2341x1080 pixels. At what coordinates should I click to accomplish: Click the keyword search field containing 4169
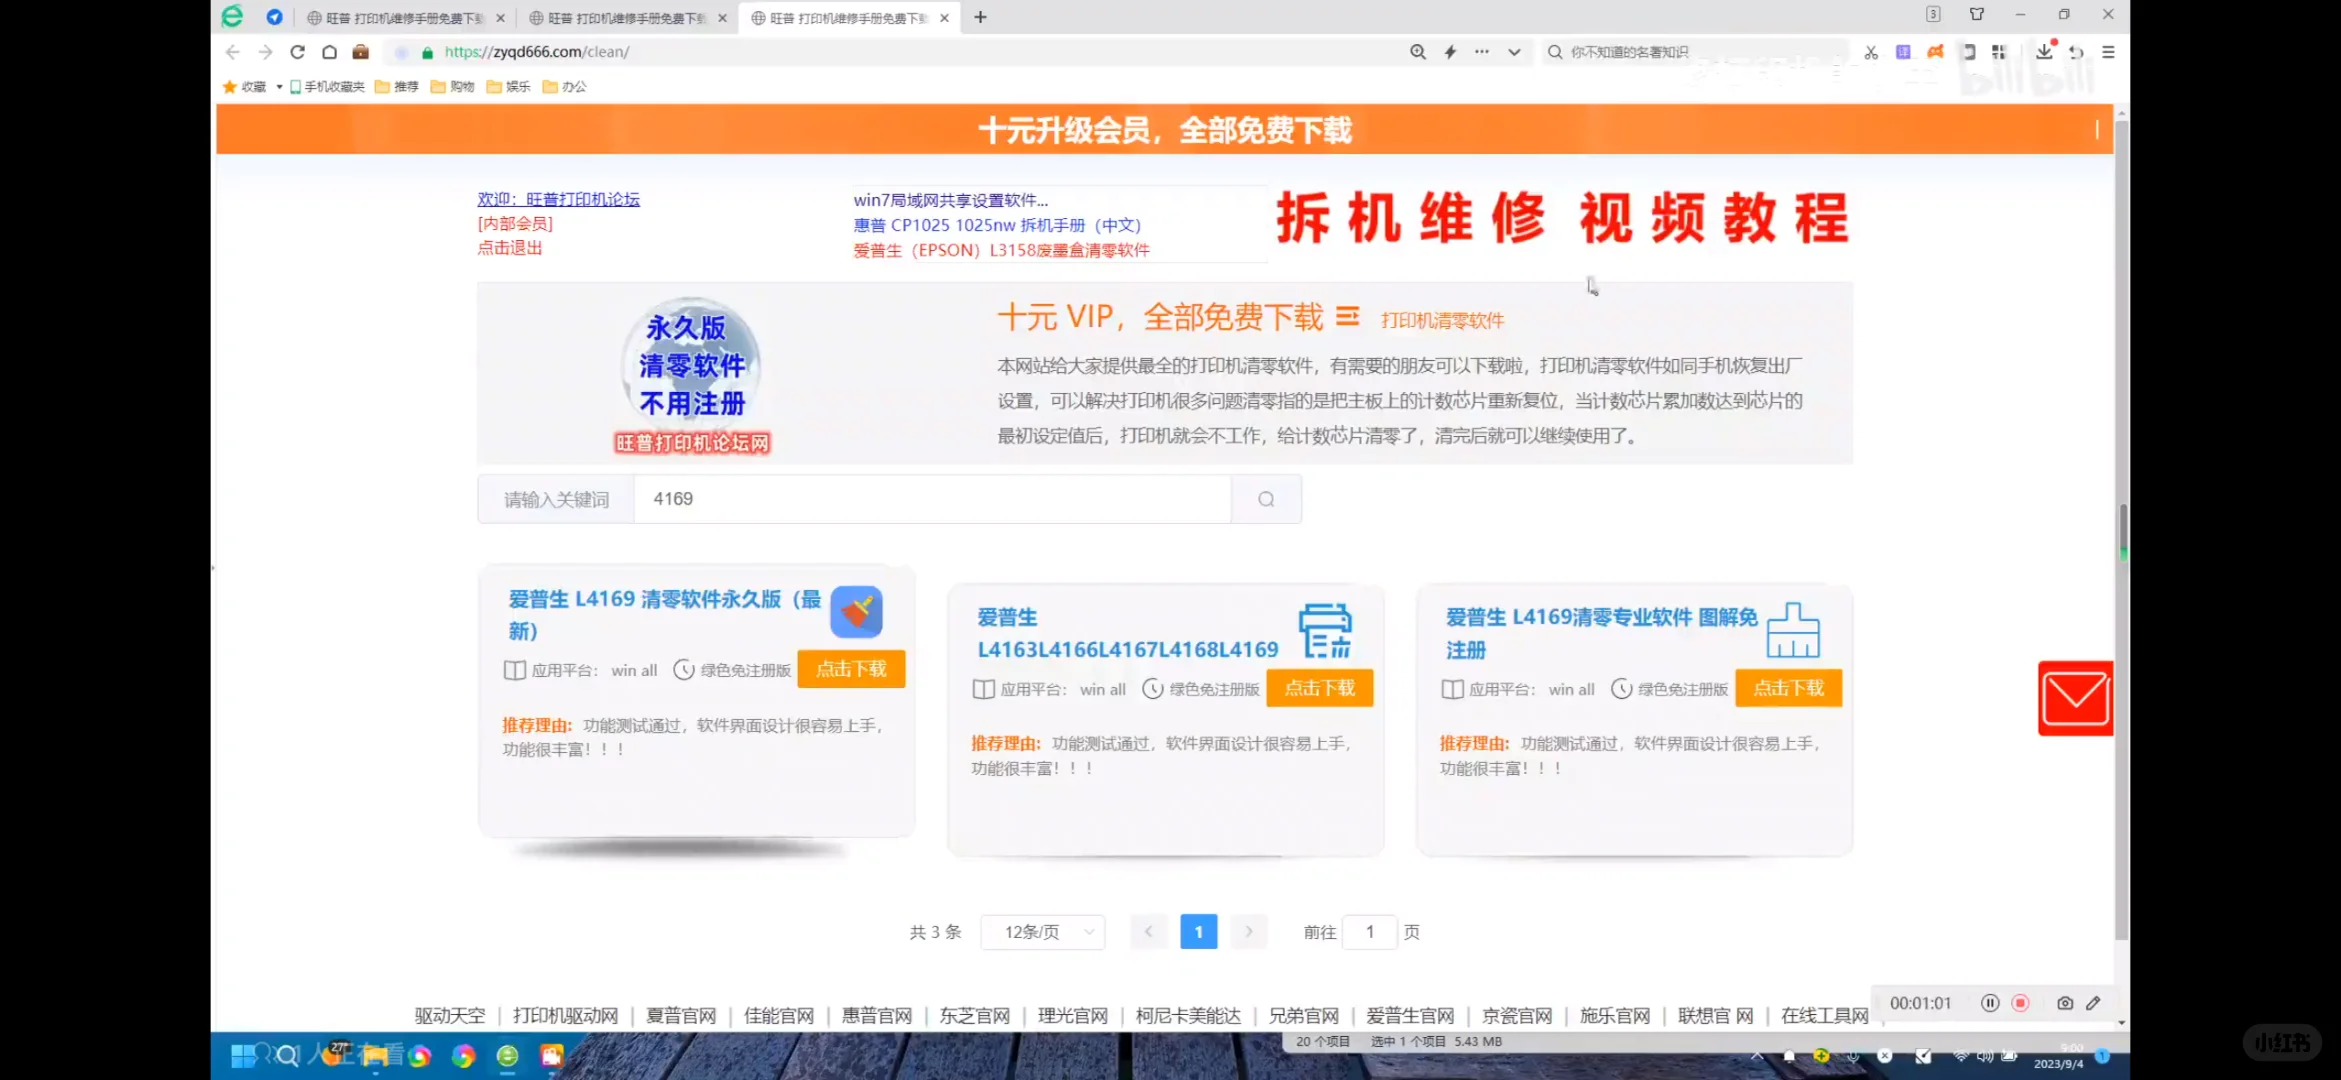(930, 498)
